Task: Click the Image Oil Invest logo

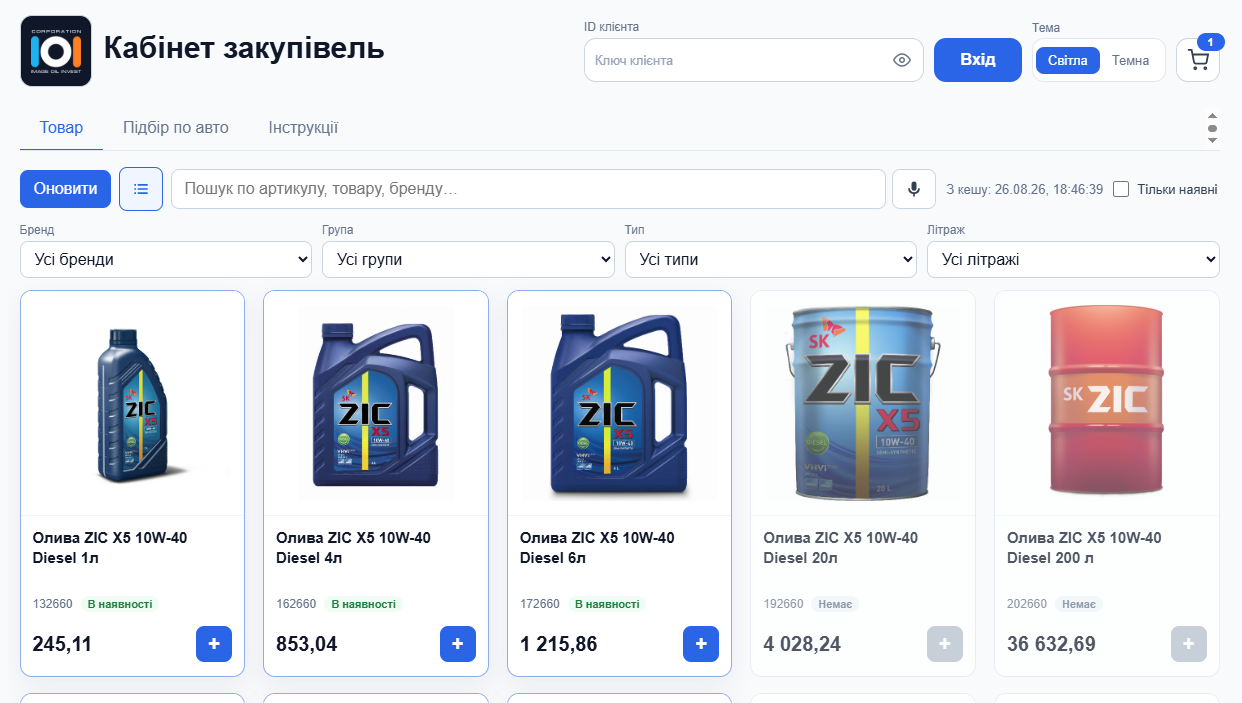Action: tap(56, 51)
